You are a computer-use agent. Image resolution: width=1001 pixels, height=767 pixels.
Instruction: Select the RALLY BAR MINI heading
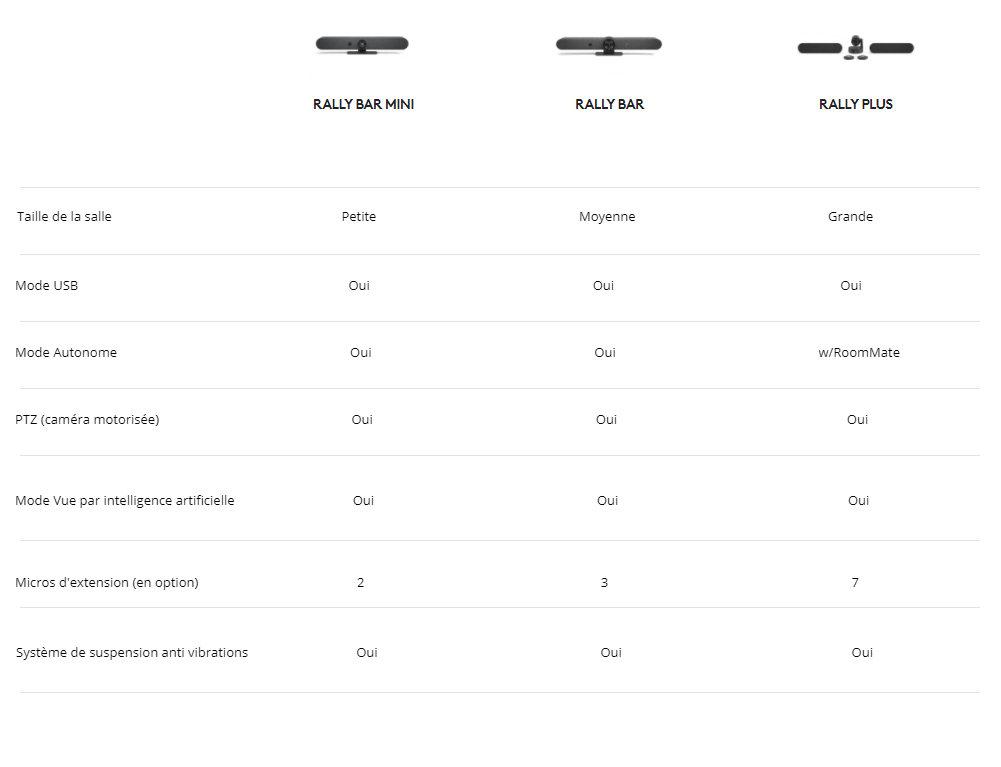pos(363,104)
